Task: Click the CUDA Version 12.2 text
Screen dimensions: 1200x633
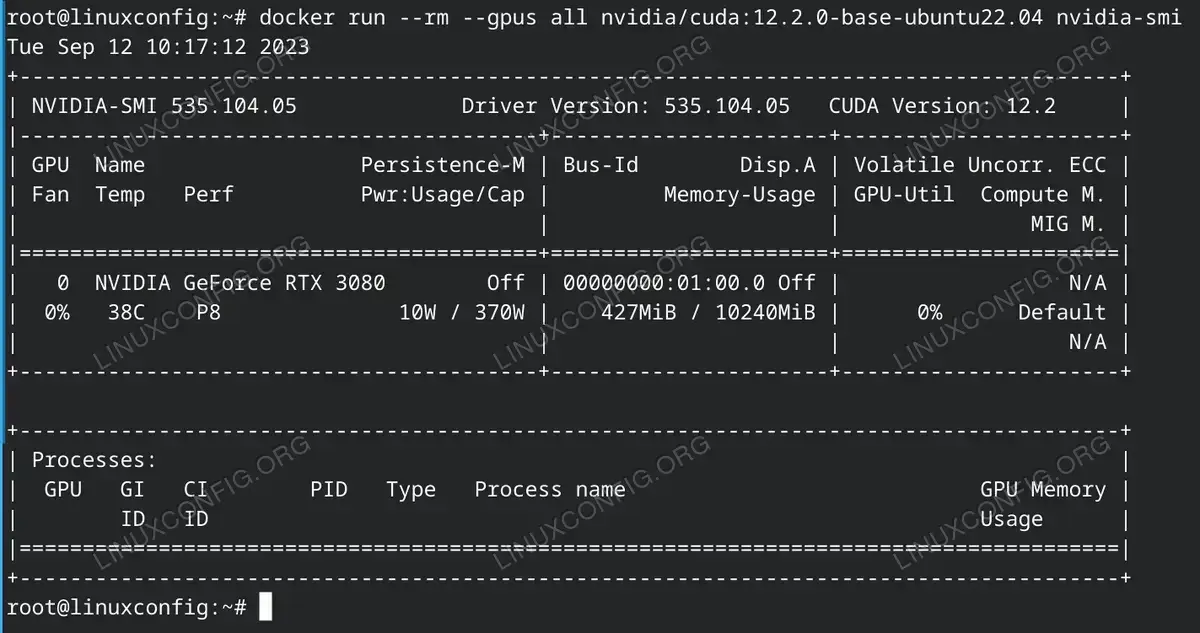Action: pos(942,106)
